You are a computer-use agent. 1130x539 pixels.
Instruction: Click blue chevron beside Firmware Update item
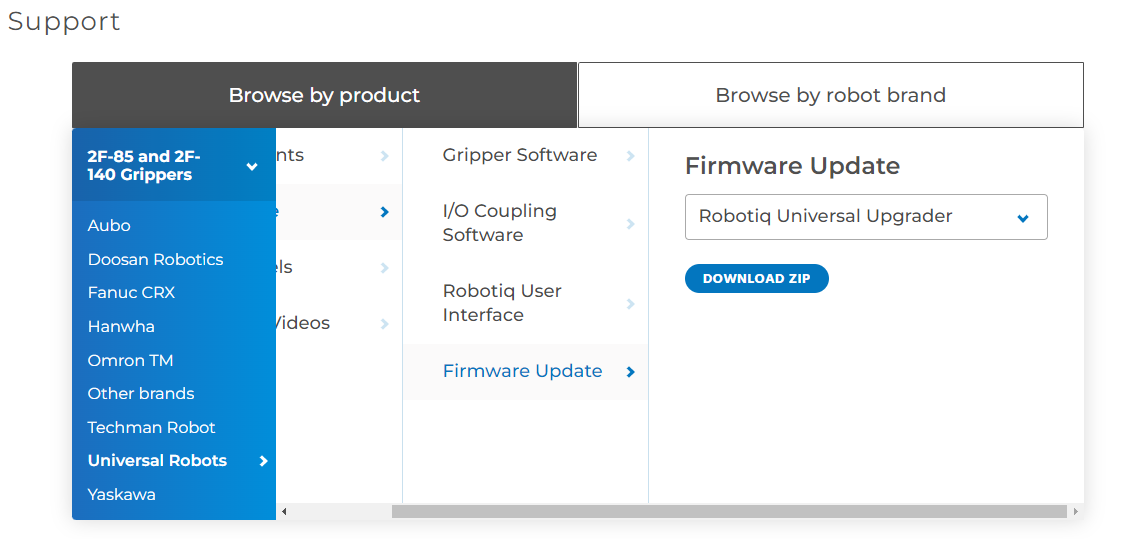pyautogui.click(x=631, y=372)
